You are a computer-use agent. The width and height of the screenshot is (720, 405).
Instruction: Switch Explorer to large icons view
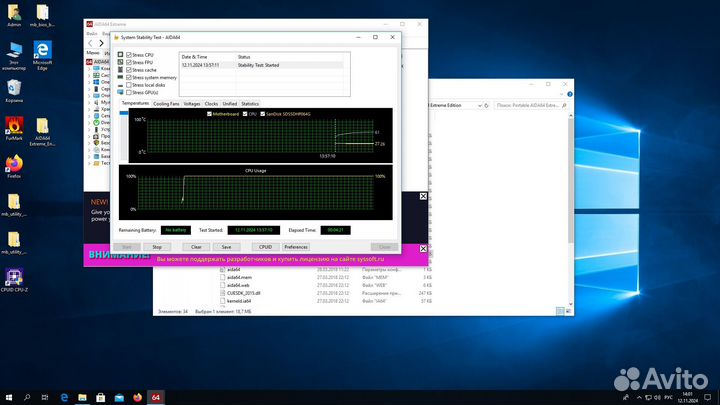(x=568, y=311)
